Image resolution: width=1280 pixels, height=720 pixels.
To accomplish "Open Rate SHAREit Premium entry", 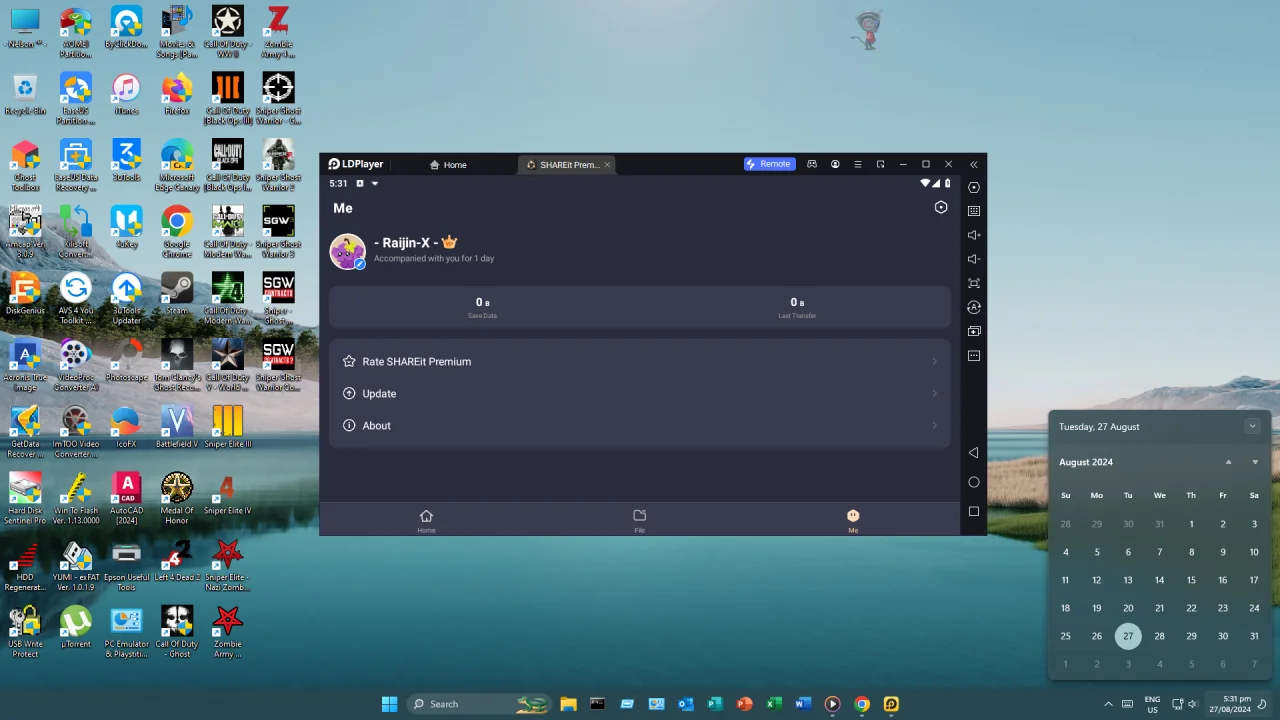I will point(640,361).
